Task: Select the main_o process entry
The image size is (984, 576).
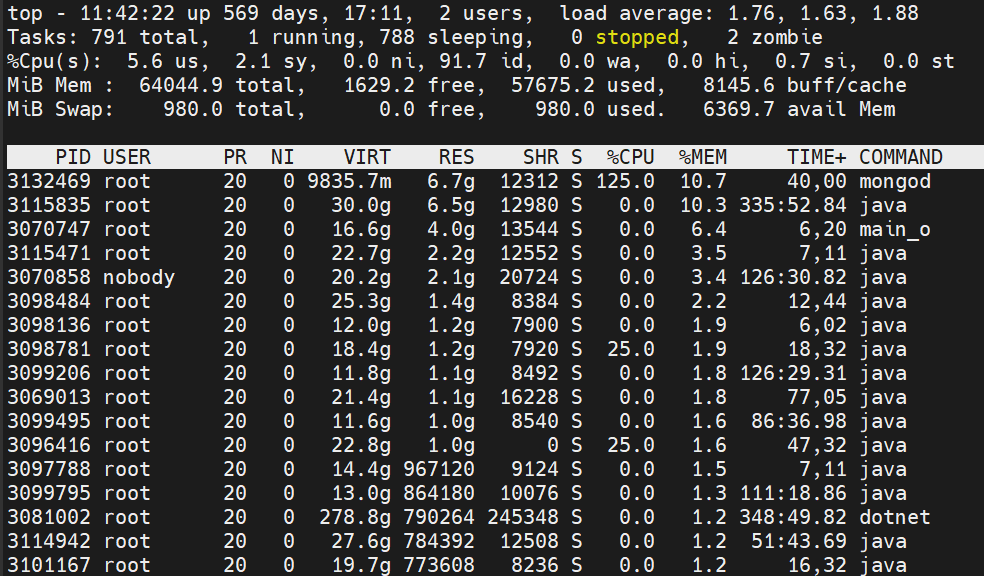Action: [x=895, y=229]
